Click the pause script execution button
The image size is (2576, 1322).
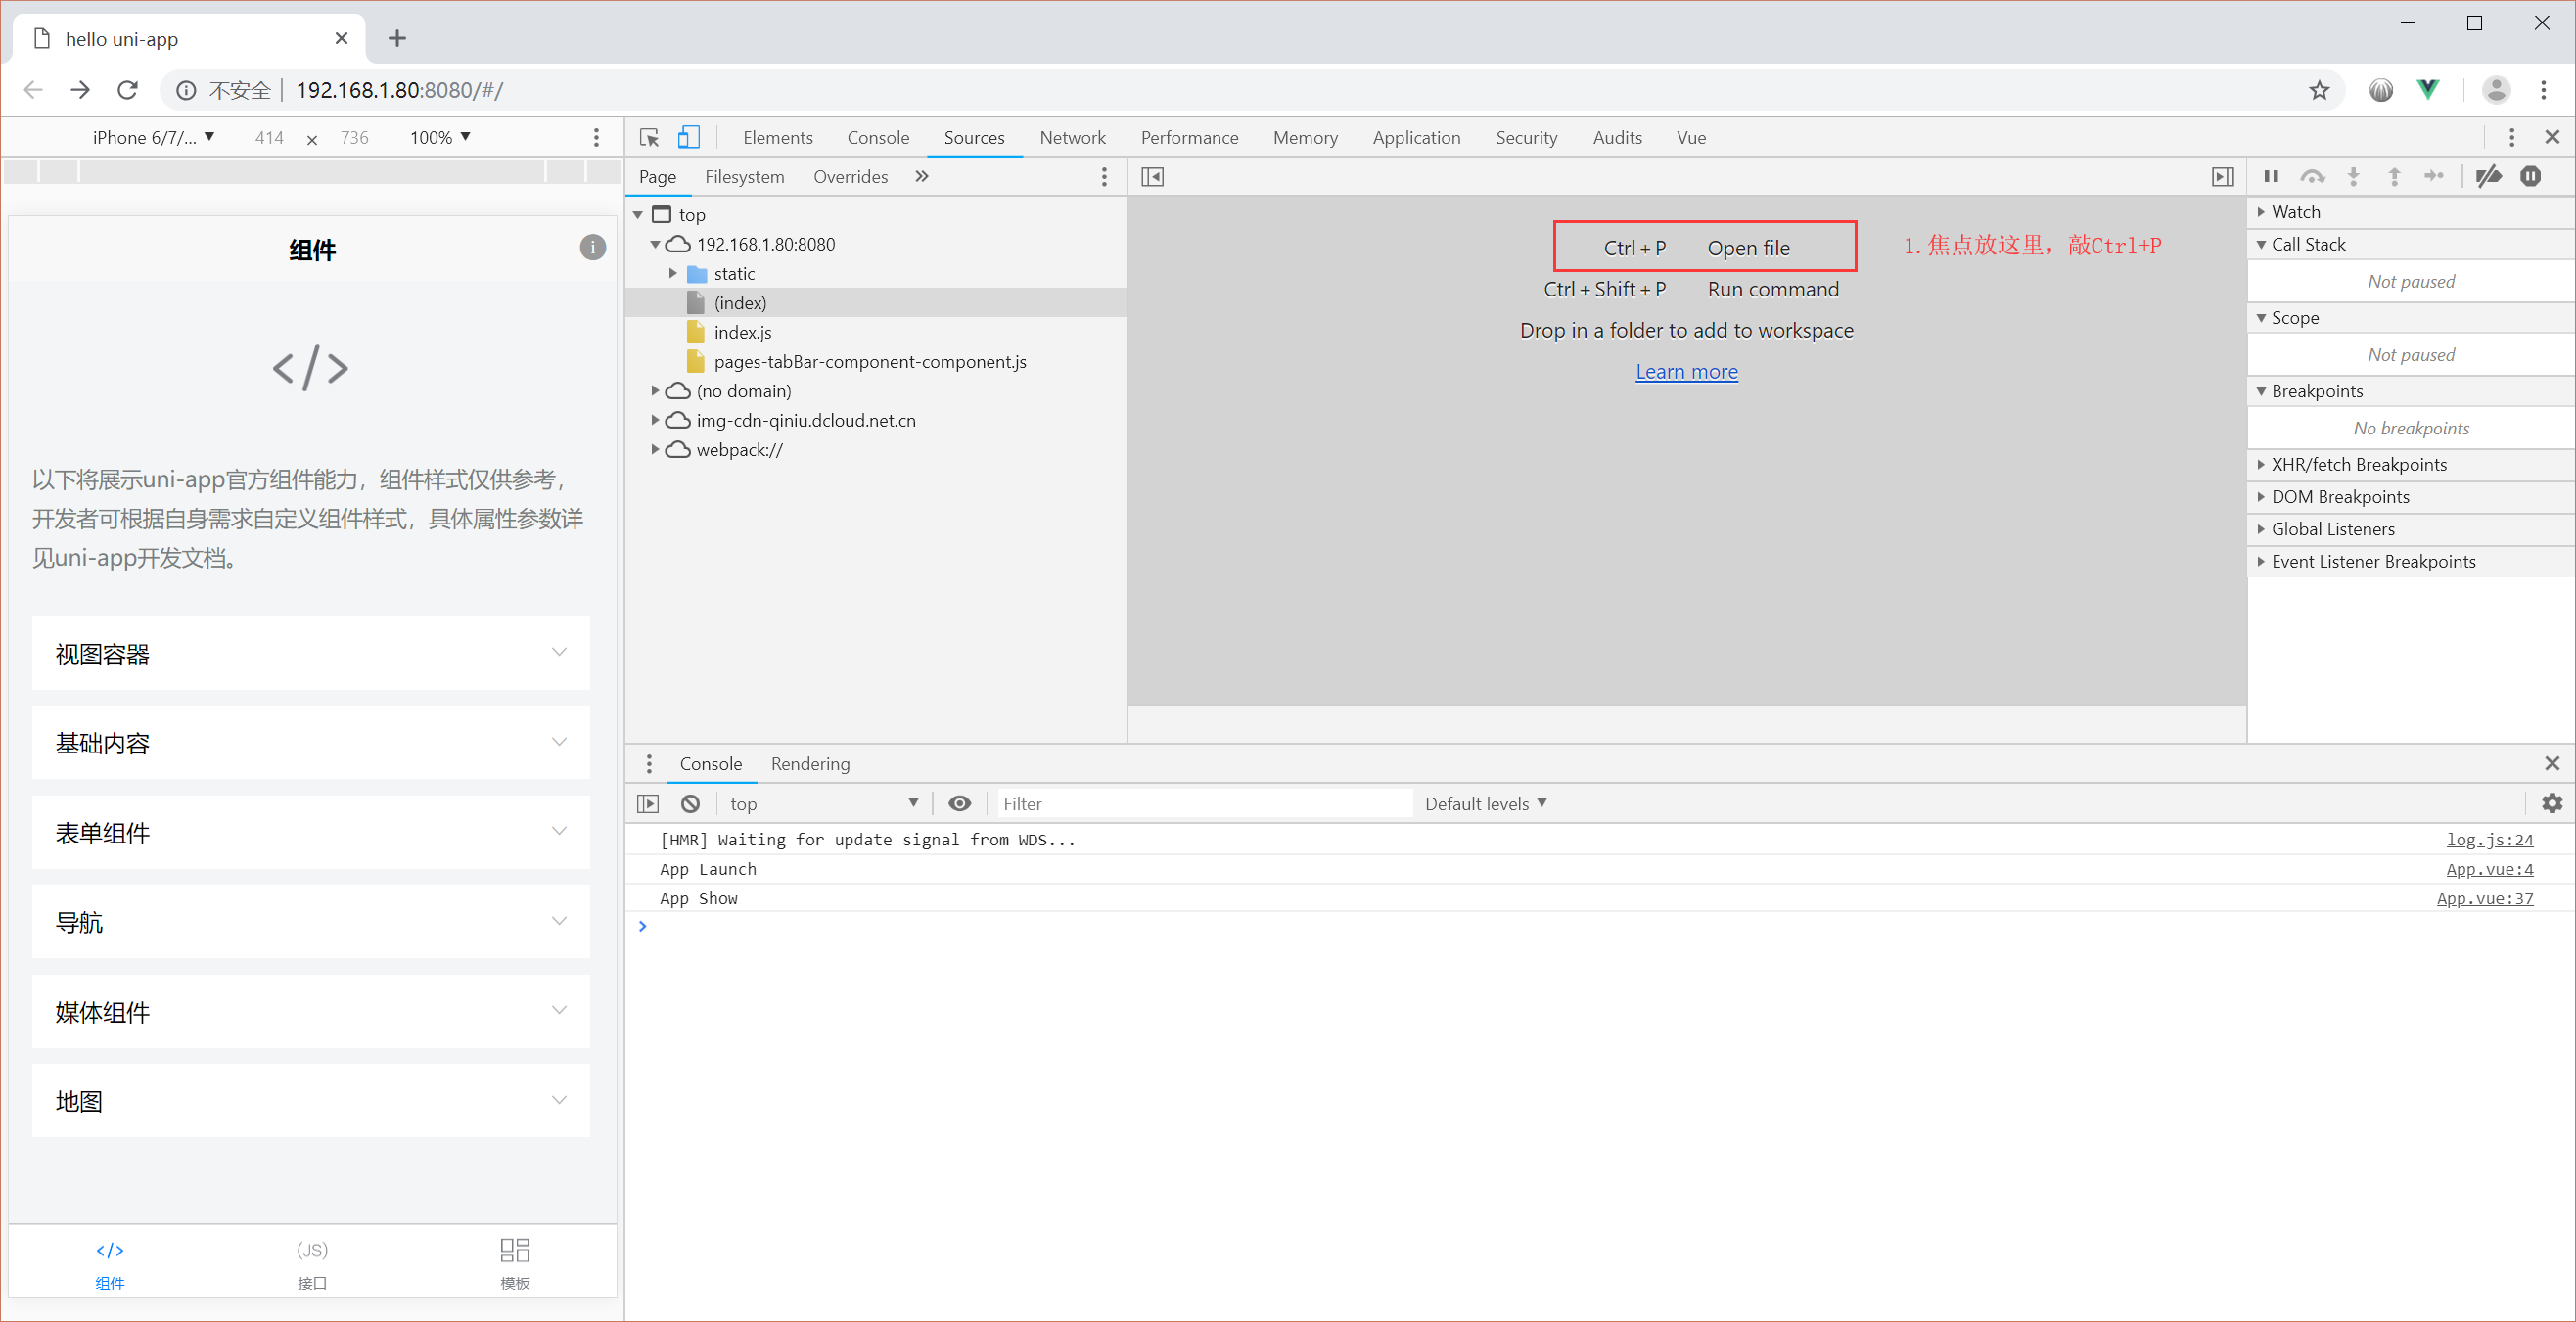[2271, 177]
